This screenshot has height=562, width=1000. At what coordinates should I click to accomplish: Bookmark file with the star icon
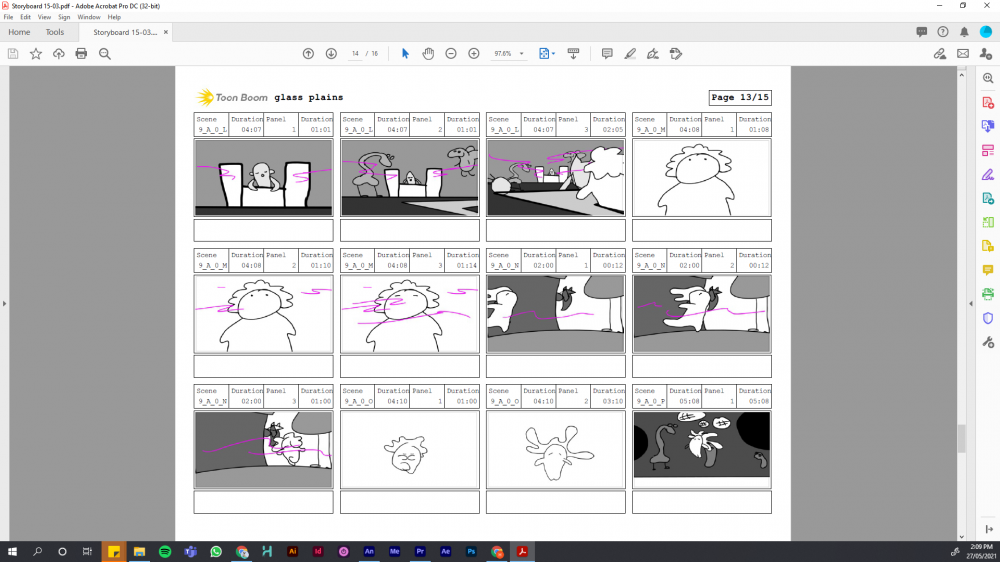(36, 53)
